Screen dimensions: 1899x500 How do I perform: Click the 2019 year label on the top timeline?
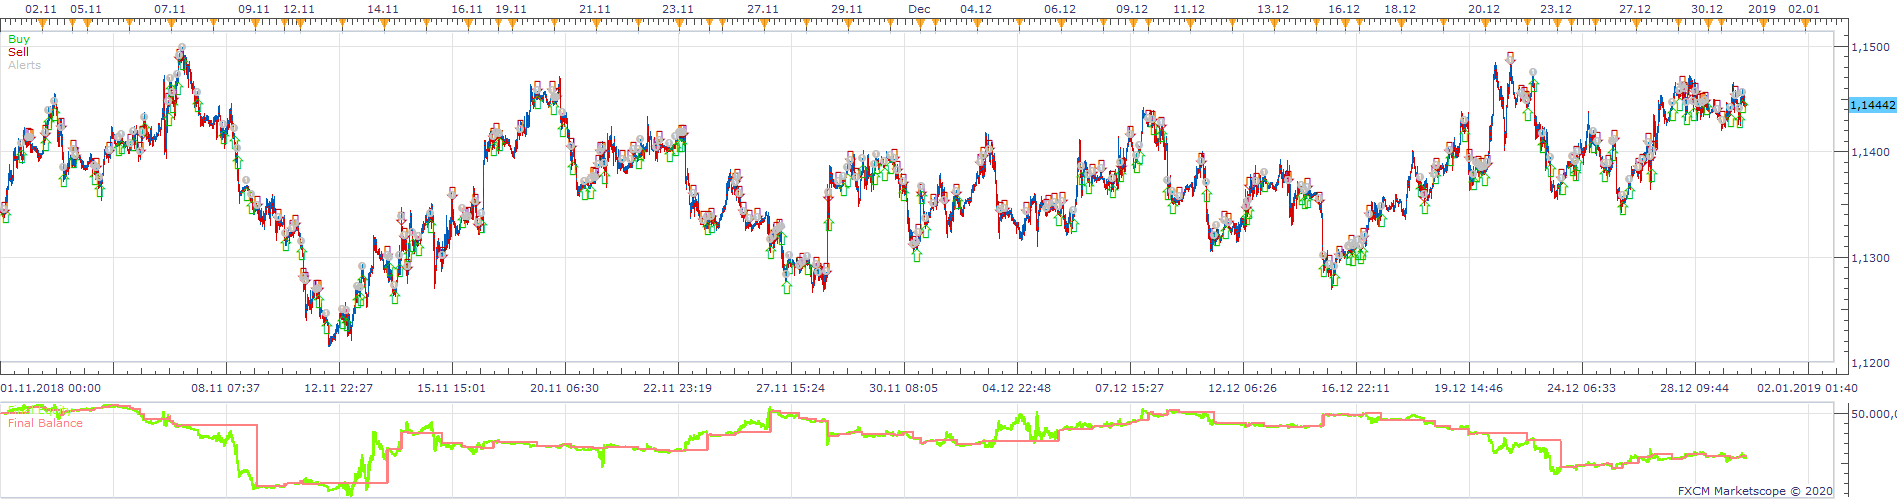pos(1761,9)
